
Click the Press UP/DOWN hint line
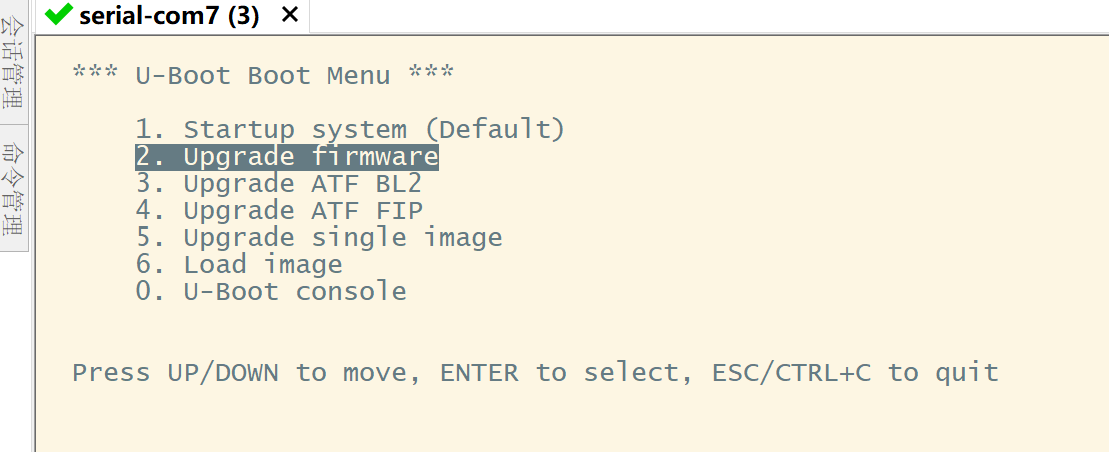(x=535, y=372)
